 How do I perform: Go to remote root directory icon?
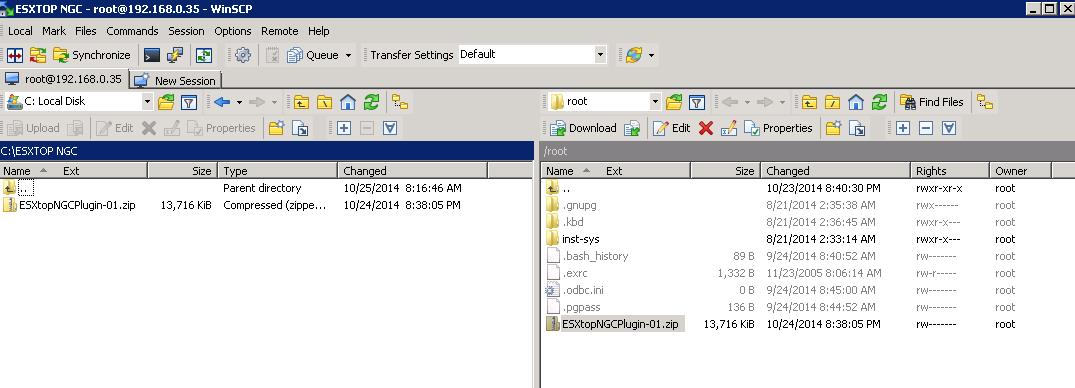pos(832,102)
